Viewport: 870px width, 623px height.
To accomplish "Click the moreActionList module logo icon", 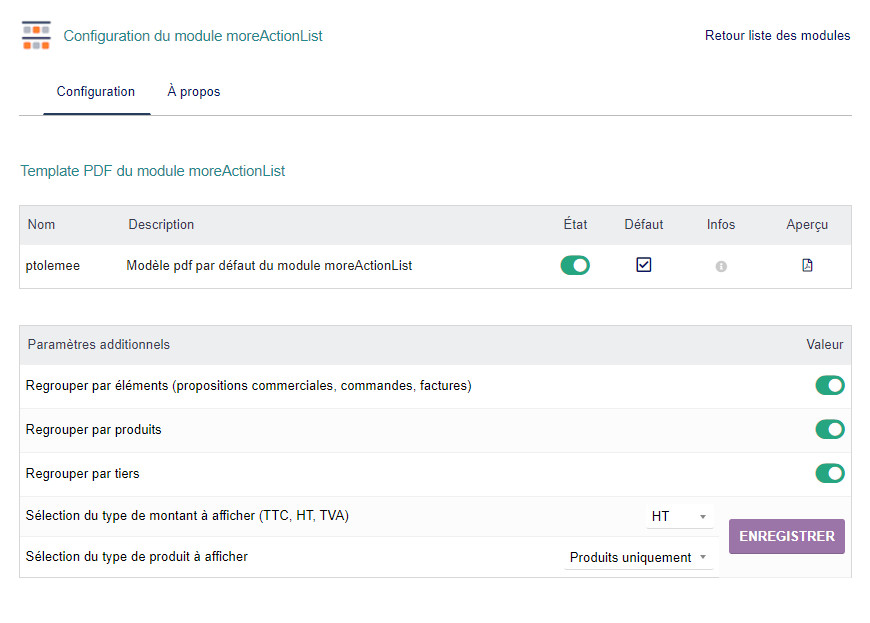I will [x=36, y=35].
